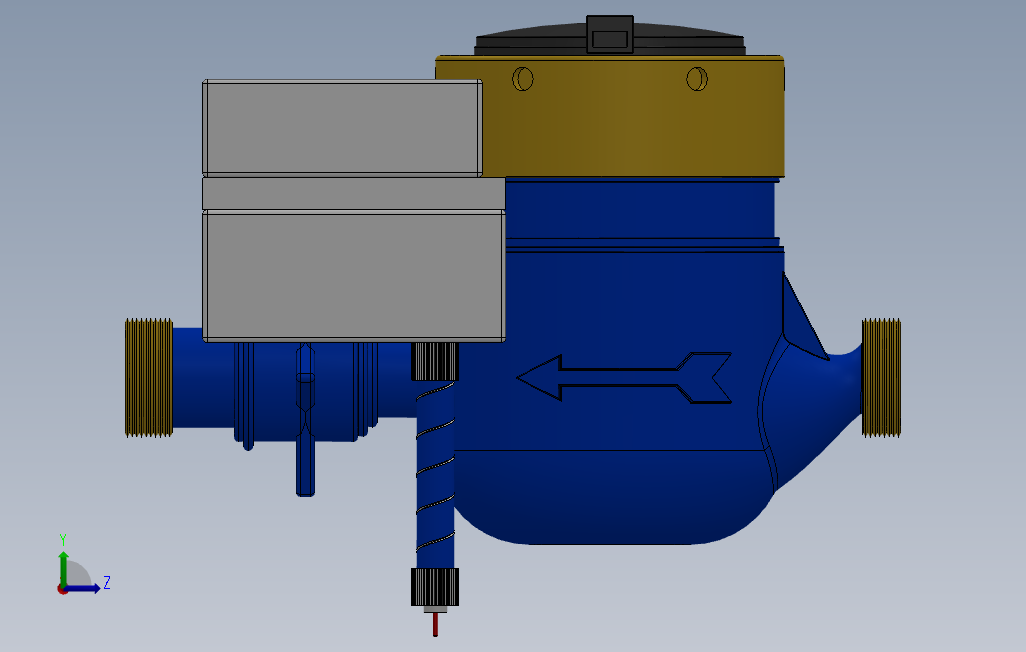Click the red origin point of the coordinate triad
This screenshot has width=1026, height=652.
coord(62,590)
